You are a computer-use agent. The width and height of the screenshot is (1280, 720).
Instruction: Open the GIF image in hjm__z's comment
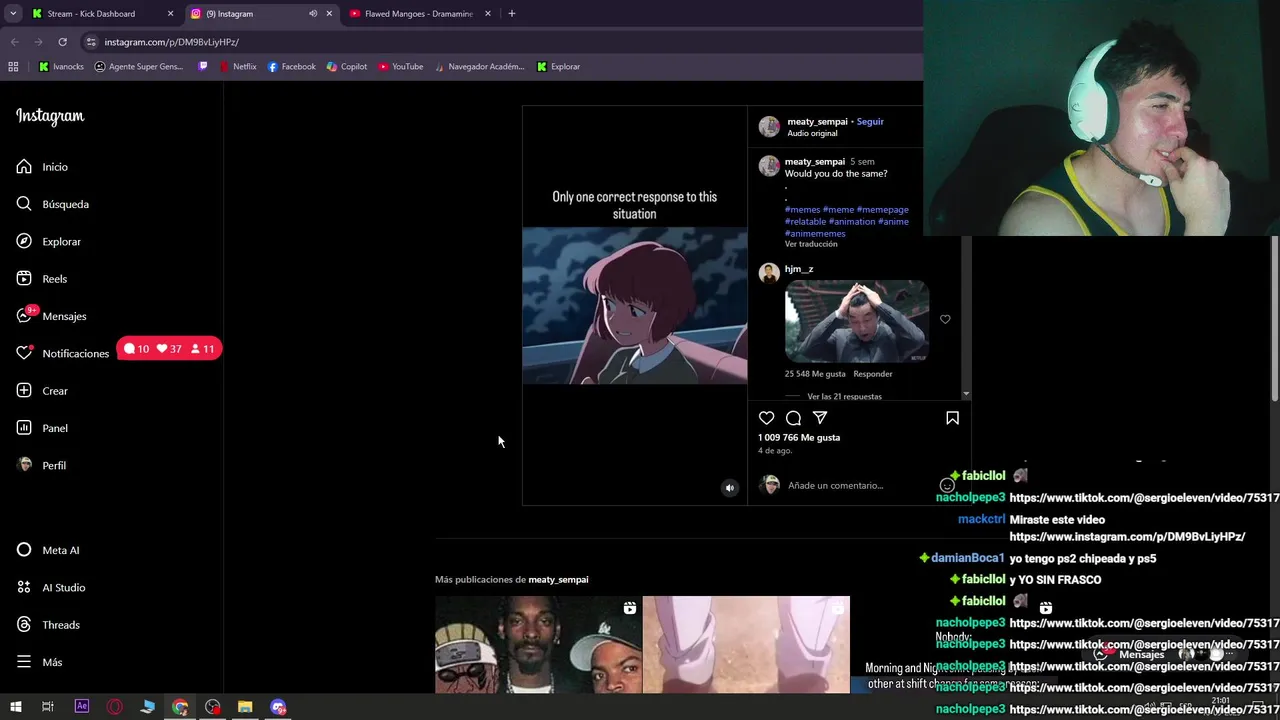[857, 320]
